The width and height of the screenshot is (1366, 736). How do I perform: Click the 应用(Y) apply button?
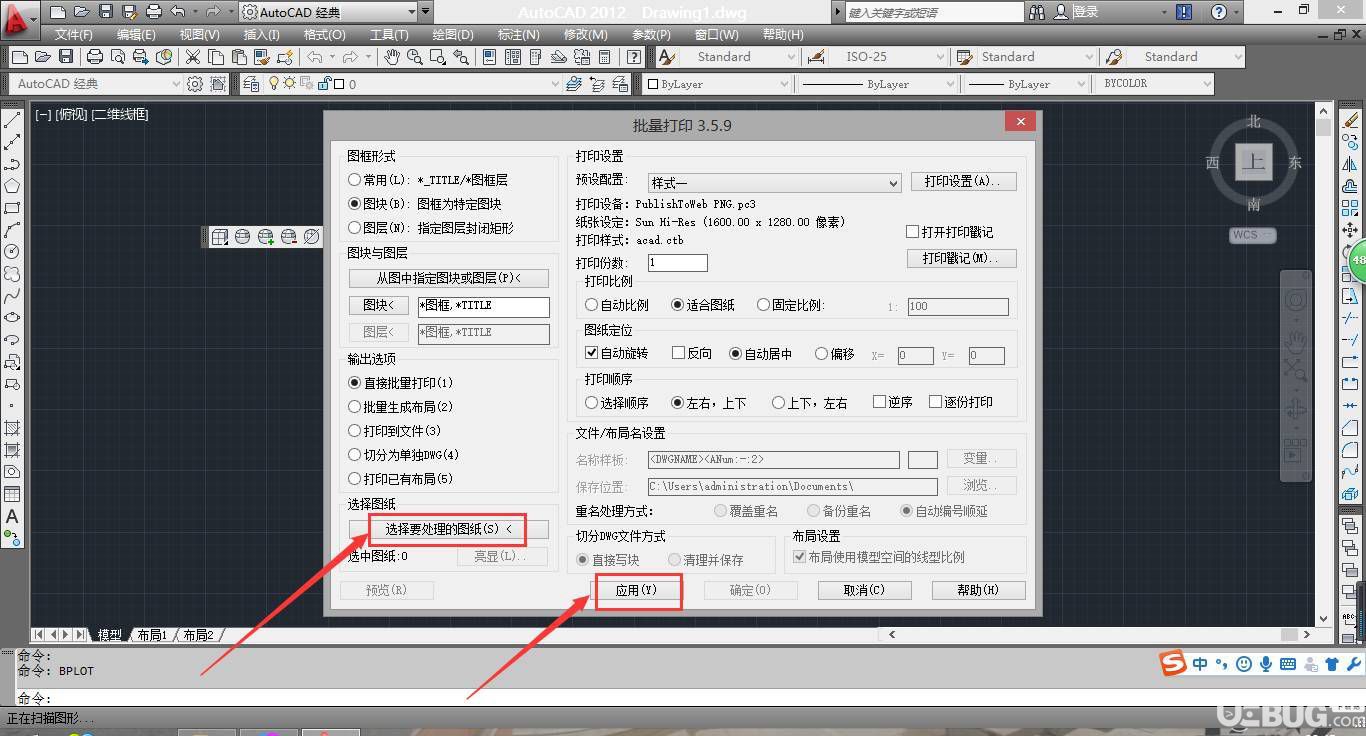[636, 590]
